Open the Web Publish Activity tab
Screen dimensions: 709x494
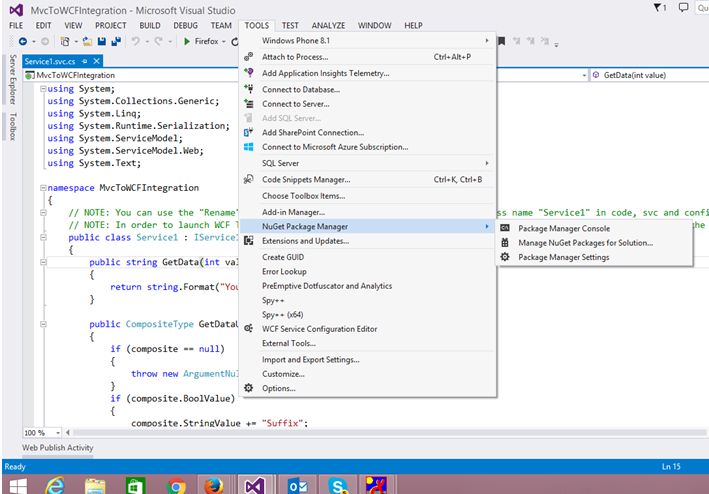pos(57,447)
